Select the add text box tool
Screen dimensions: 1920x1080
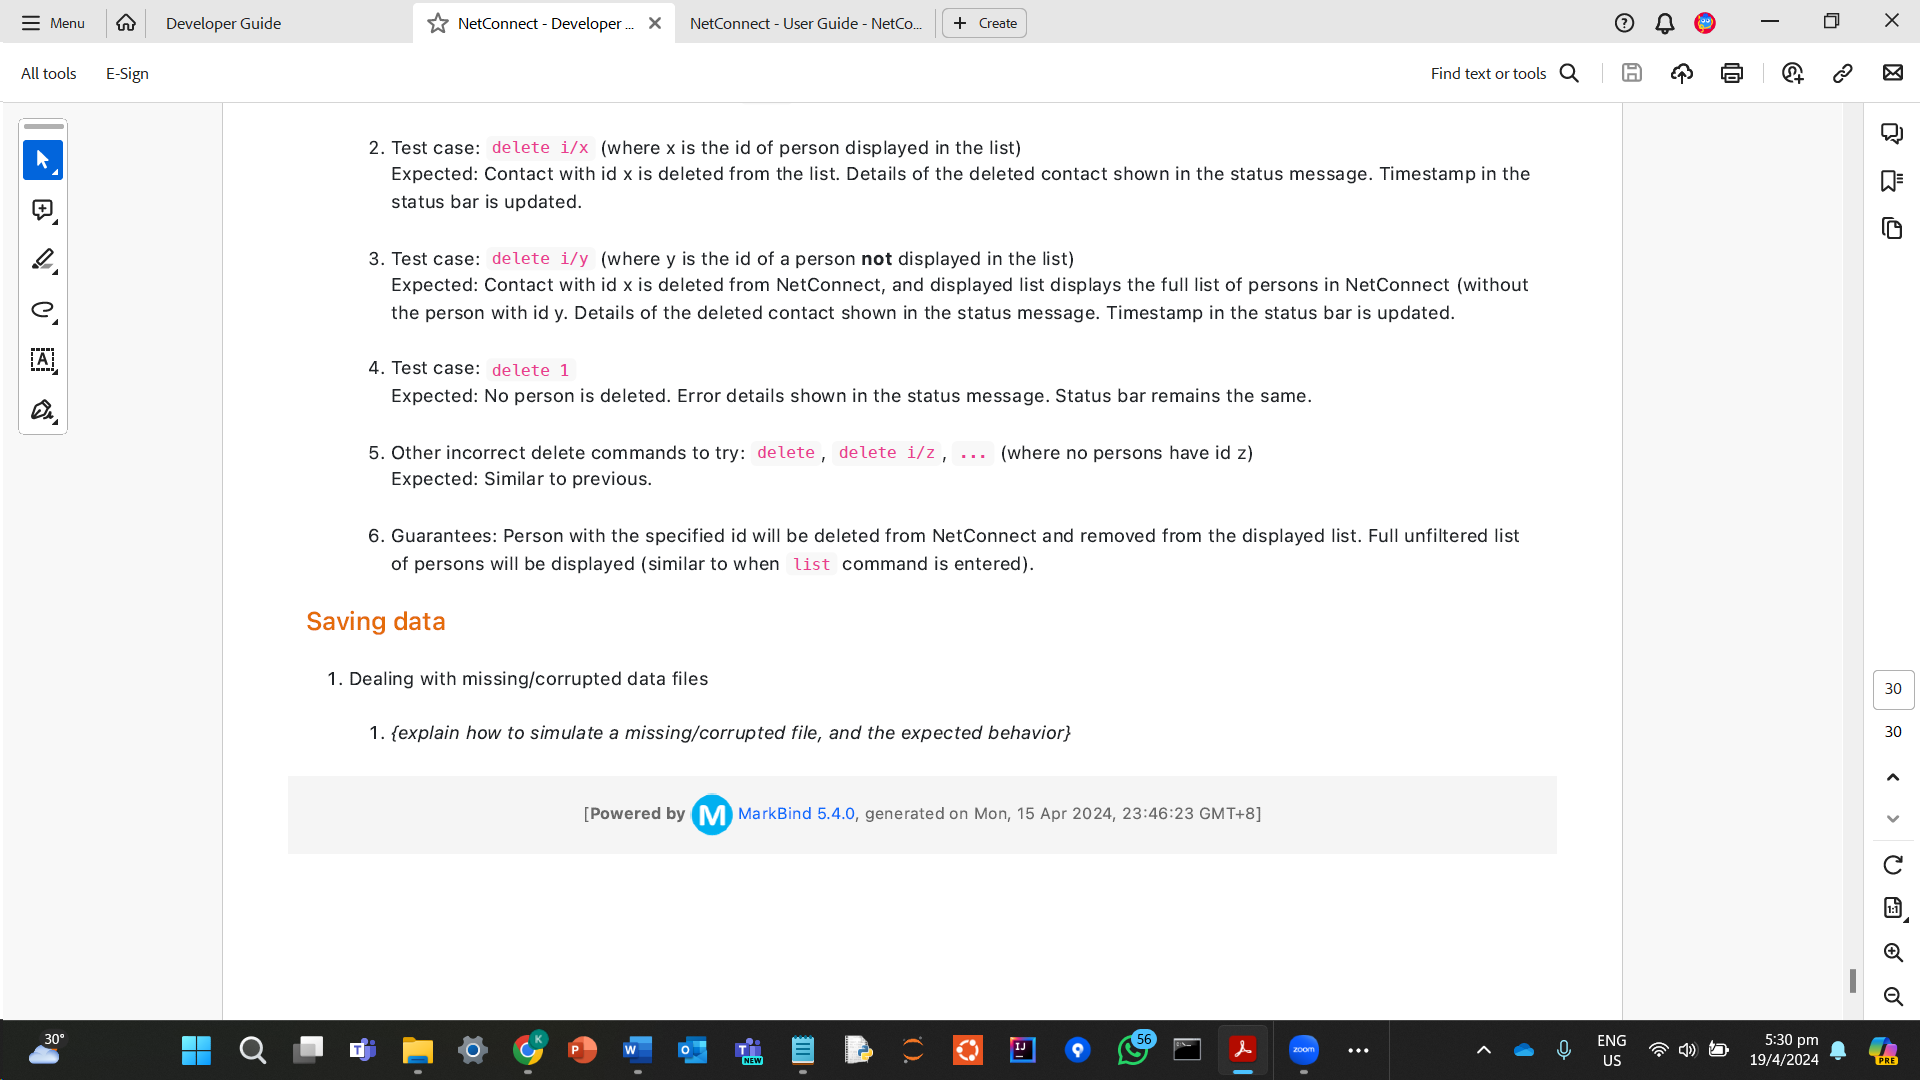click(x=42, y=360)
